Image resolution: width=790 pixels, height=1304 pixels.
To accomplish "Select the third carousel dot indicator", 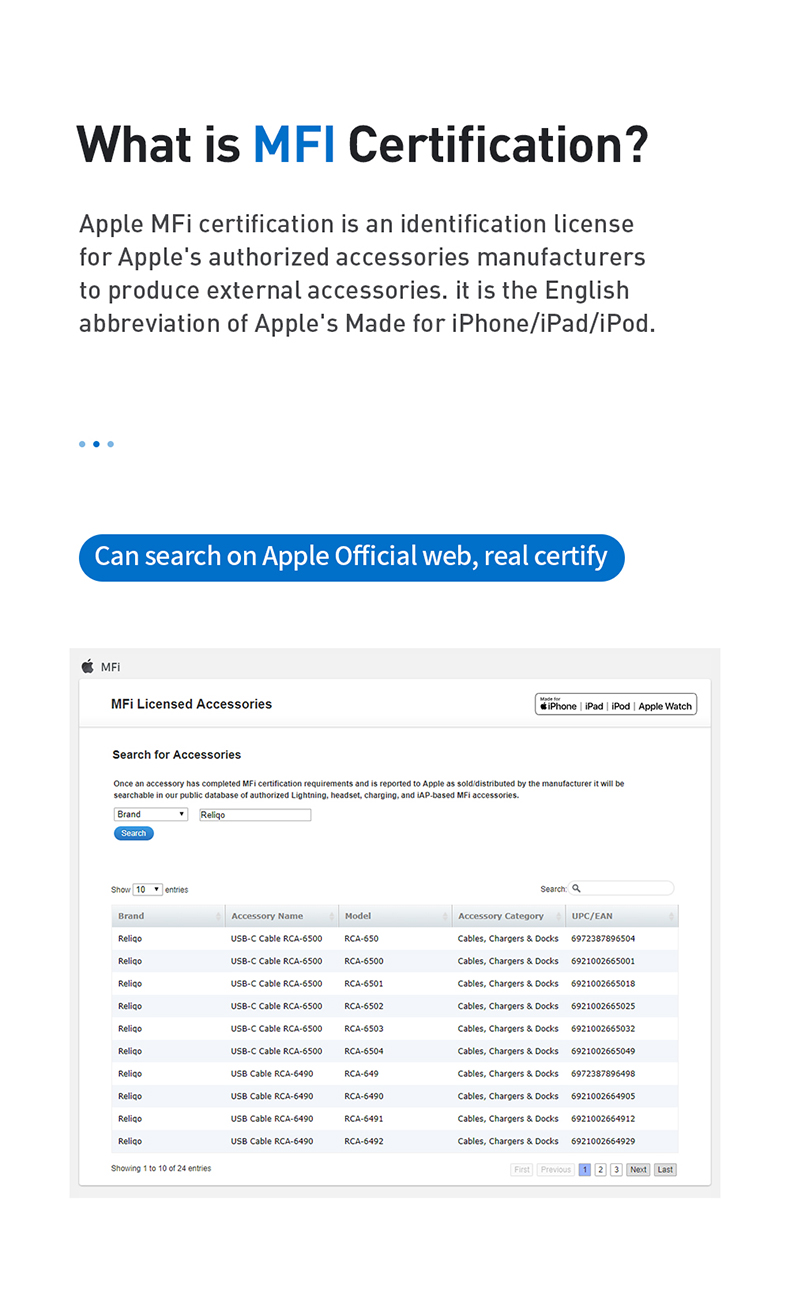I will [110, 444].
